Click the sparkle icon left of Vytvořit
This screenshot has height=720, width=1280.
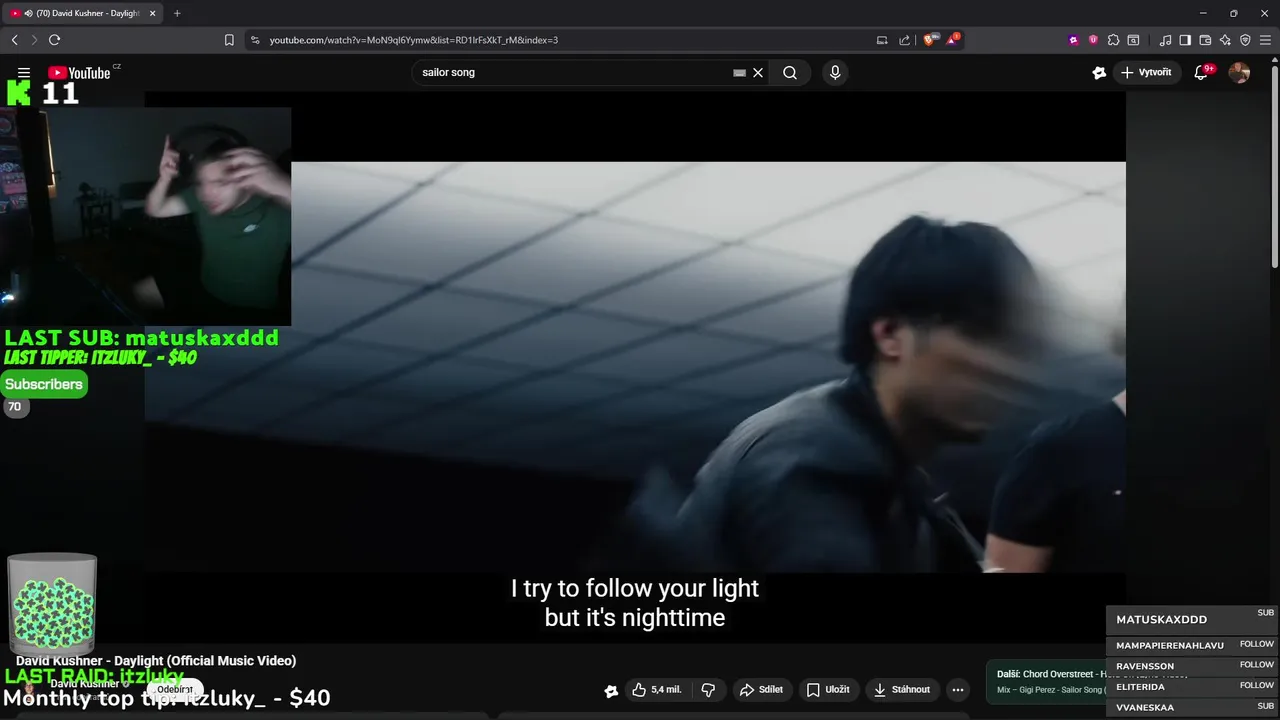click(1099, 73)
